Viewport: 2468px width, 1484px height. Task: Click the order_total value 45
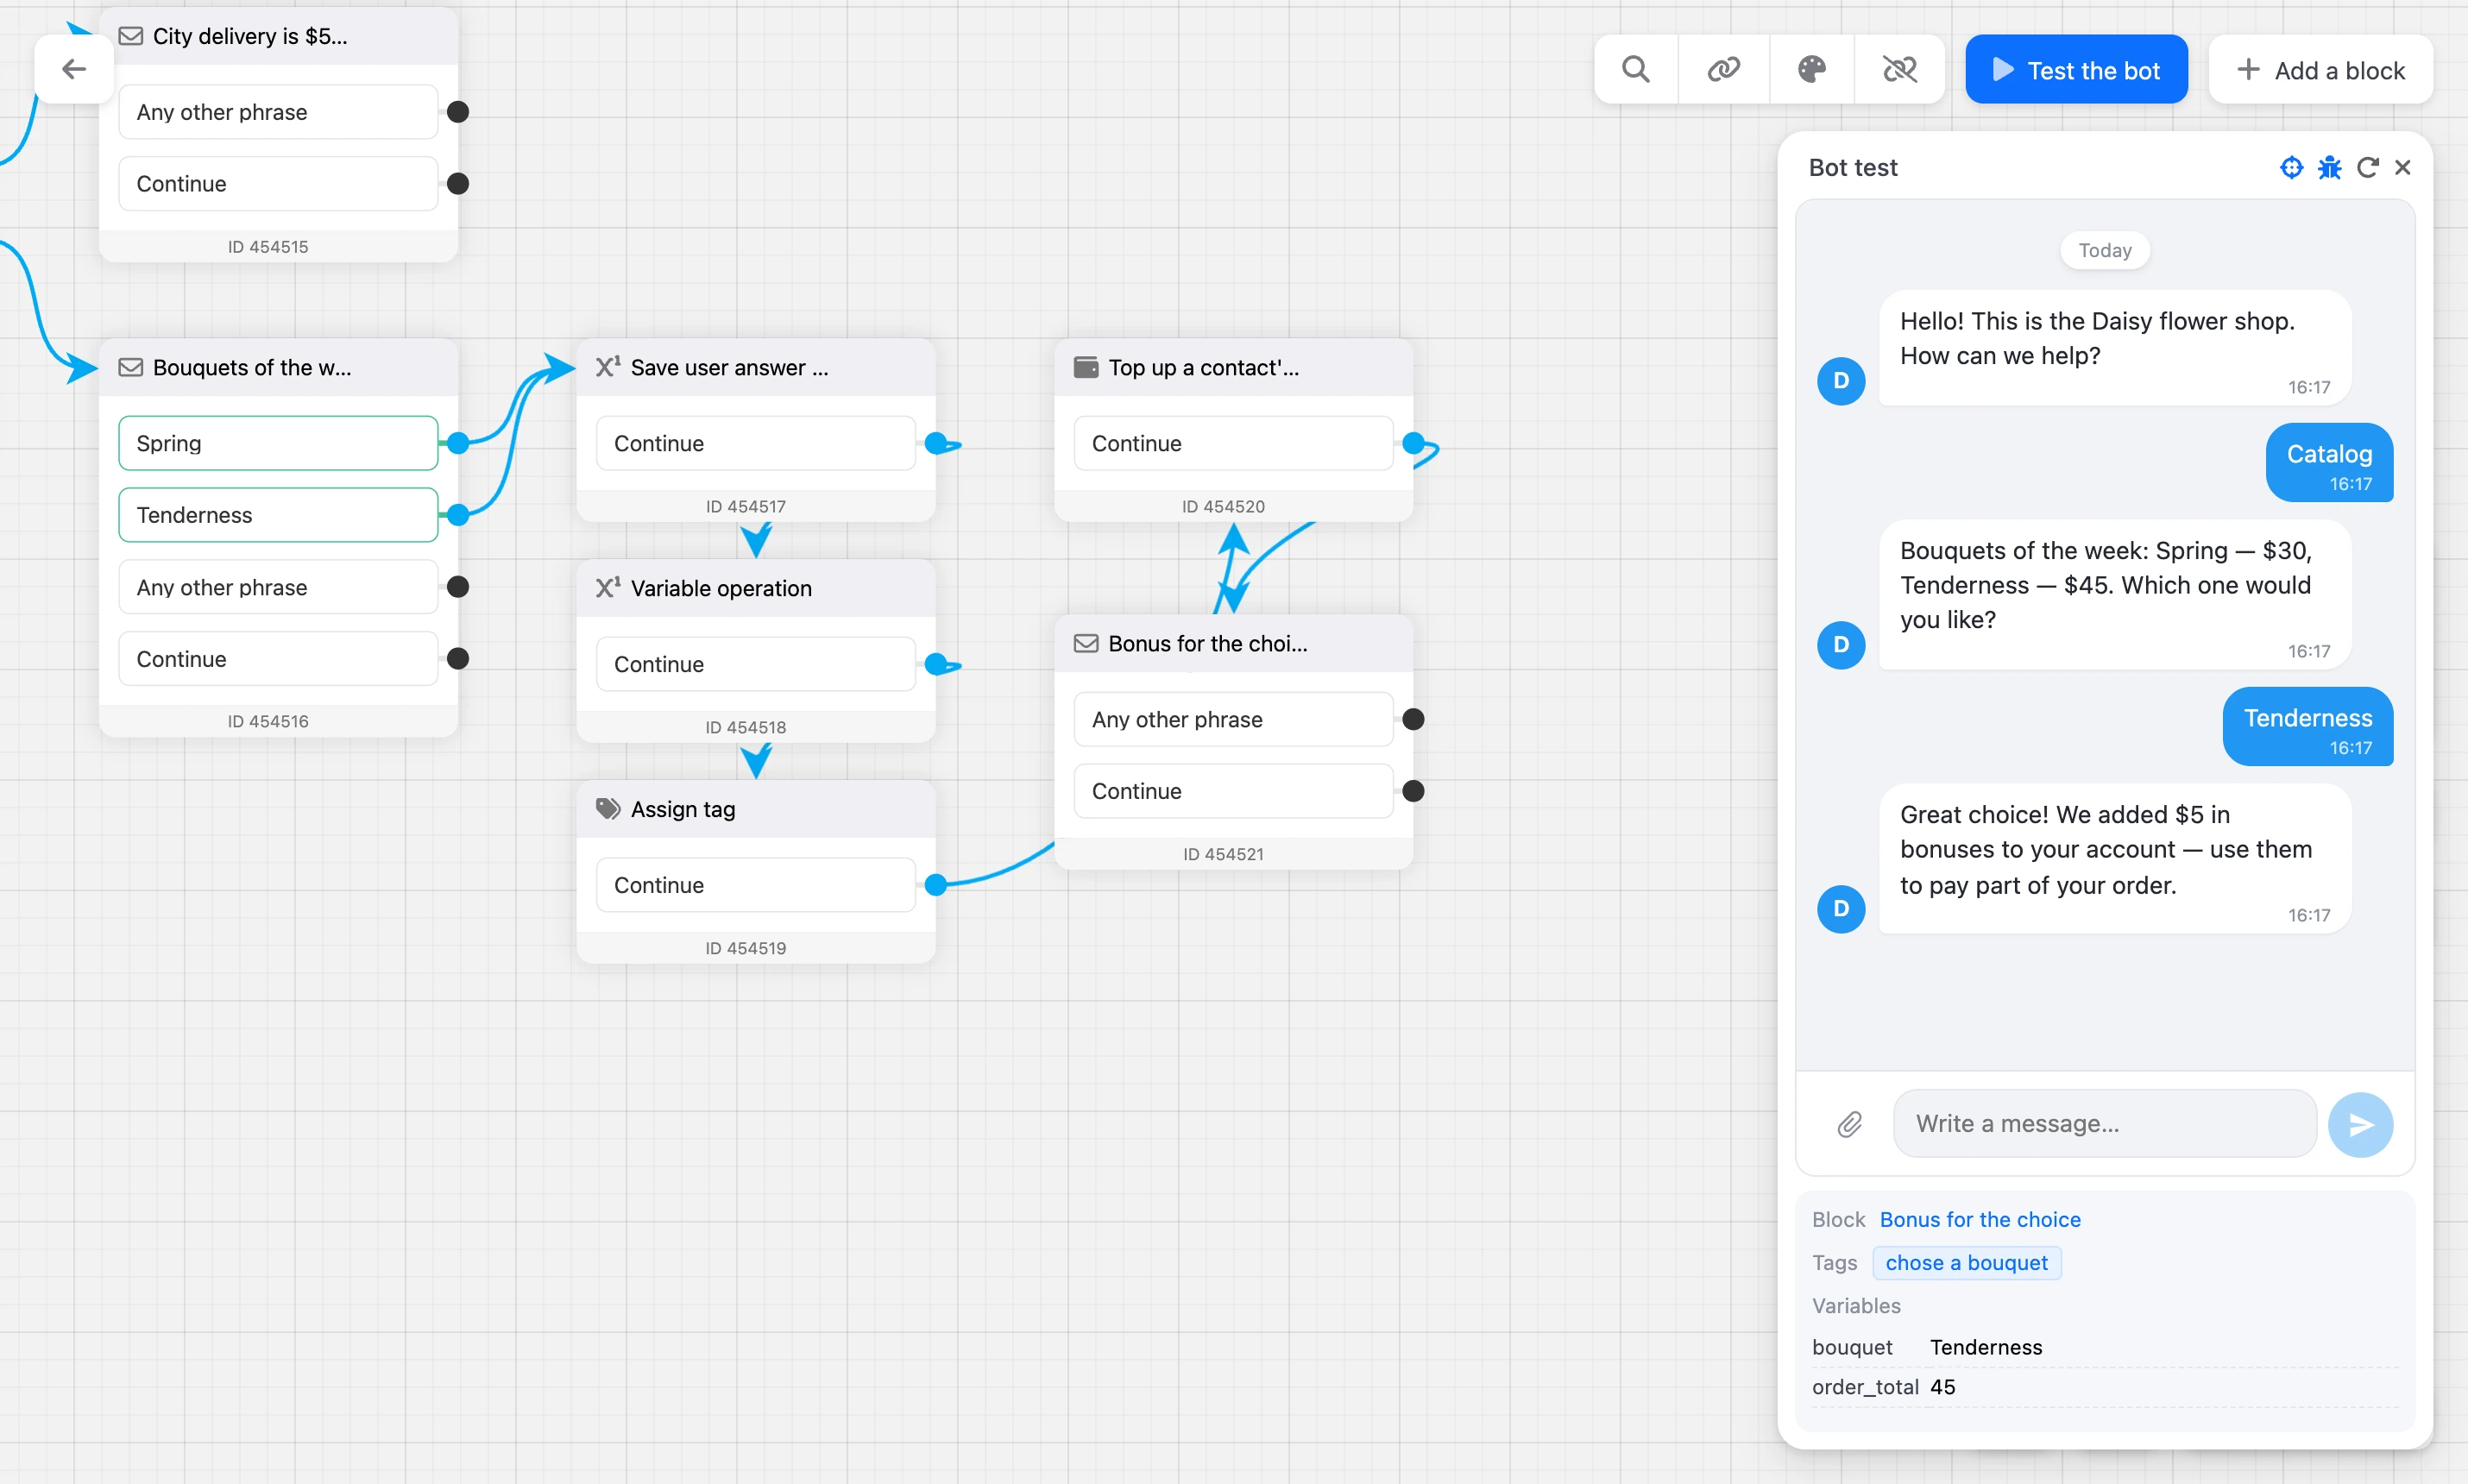click(1943, 1387)
